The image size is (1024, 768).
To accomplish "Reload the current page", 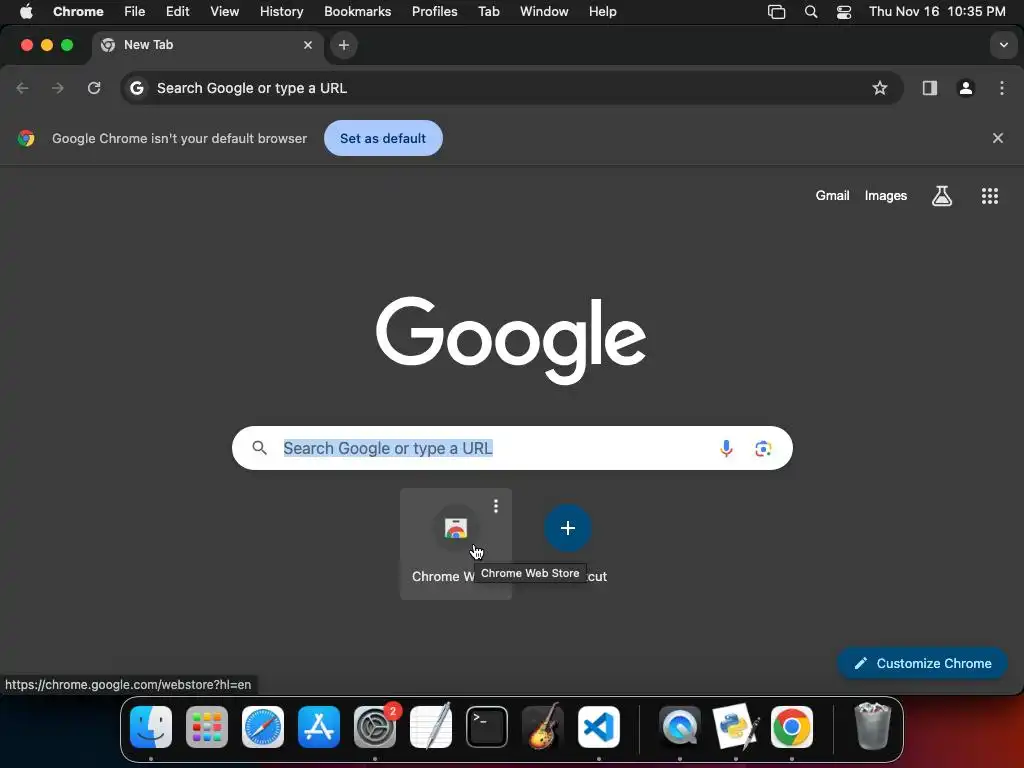I will click(94, 88).
